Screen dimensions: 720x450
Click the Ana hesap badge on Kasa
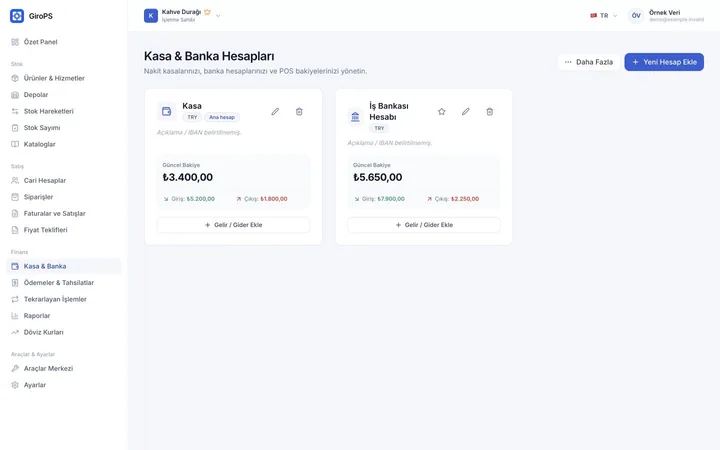[x=222, y=117]
